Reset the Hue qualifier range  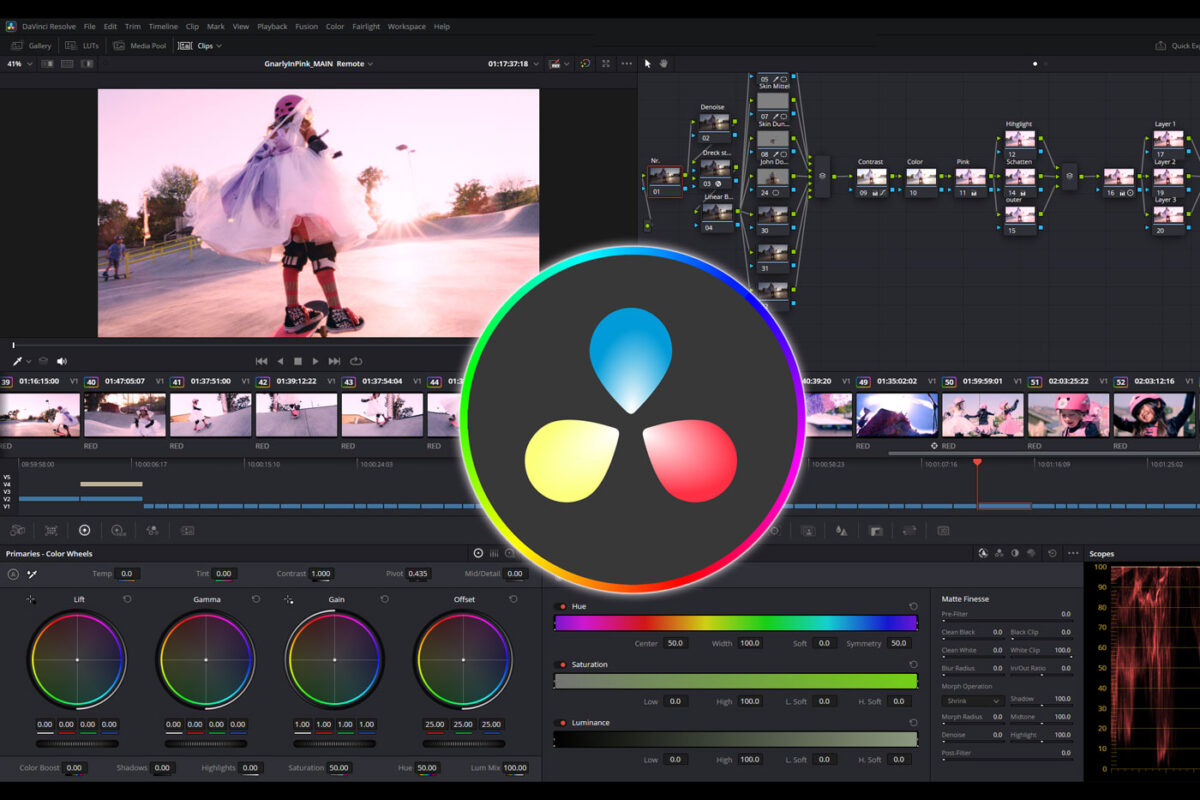pos(913,606)
